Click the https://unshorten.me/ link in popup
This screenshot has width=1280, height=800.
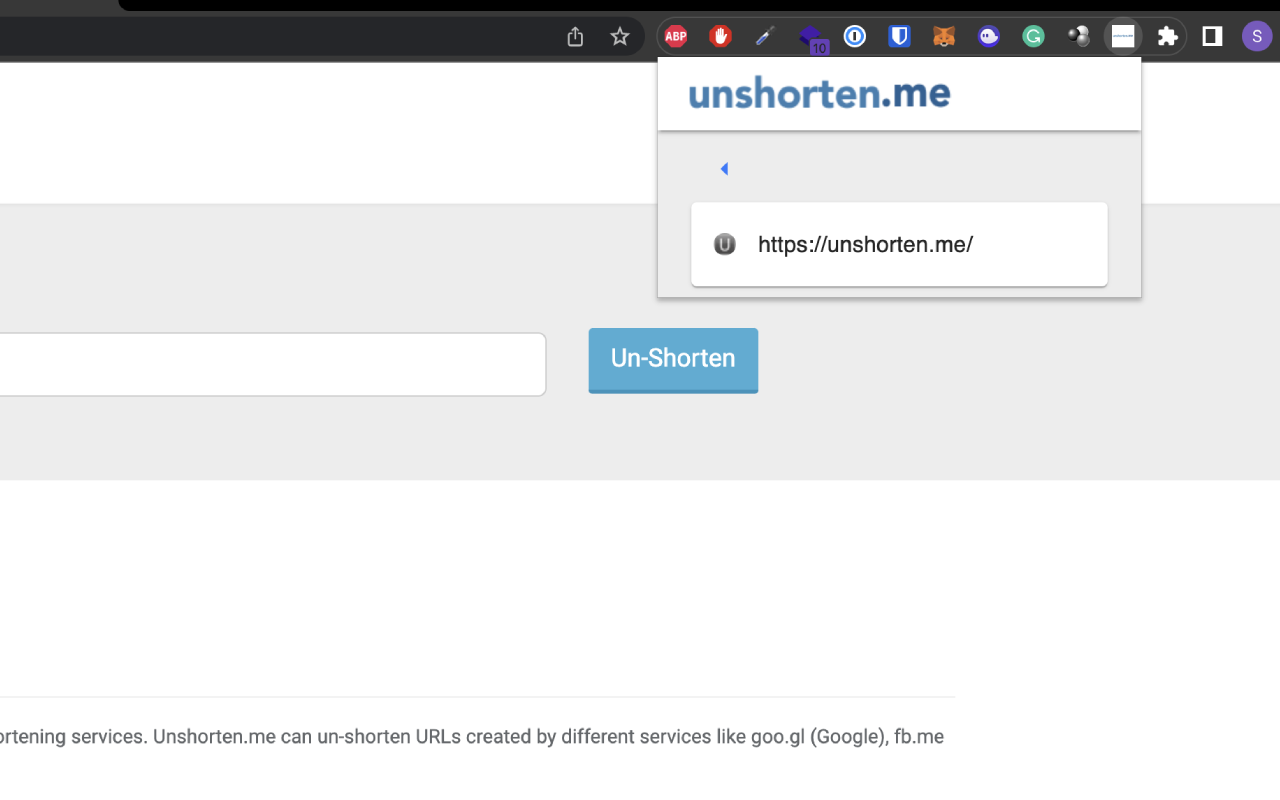pos(866,244)
